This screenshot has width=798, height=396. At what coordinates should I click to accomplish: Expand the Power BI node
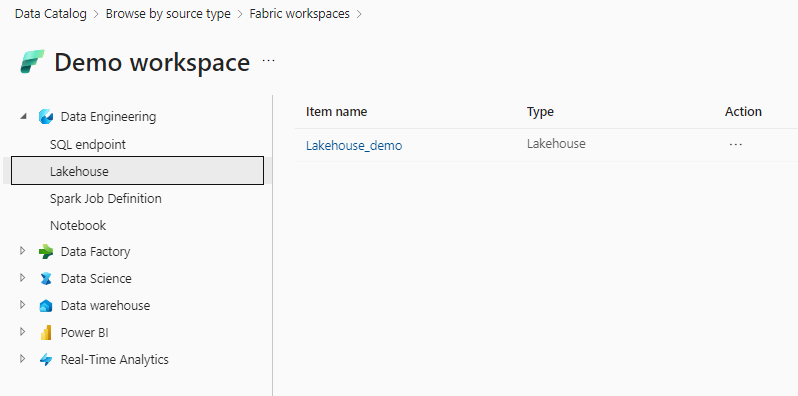(x=22, y=332)
